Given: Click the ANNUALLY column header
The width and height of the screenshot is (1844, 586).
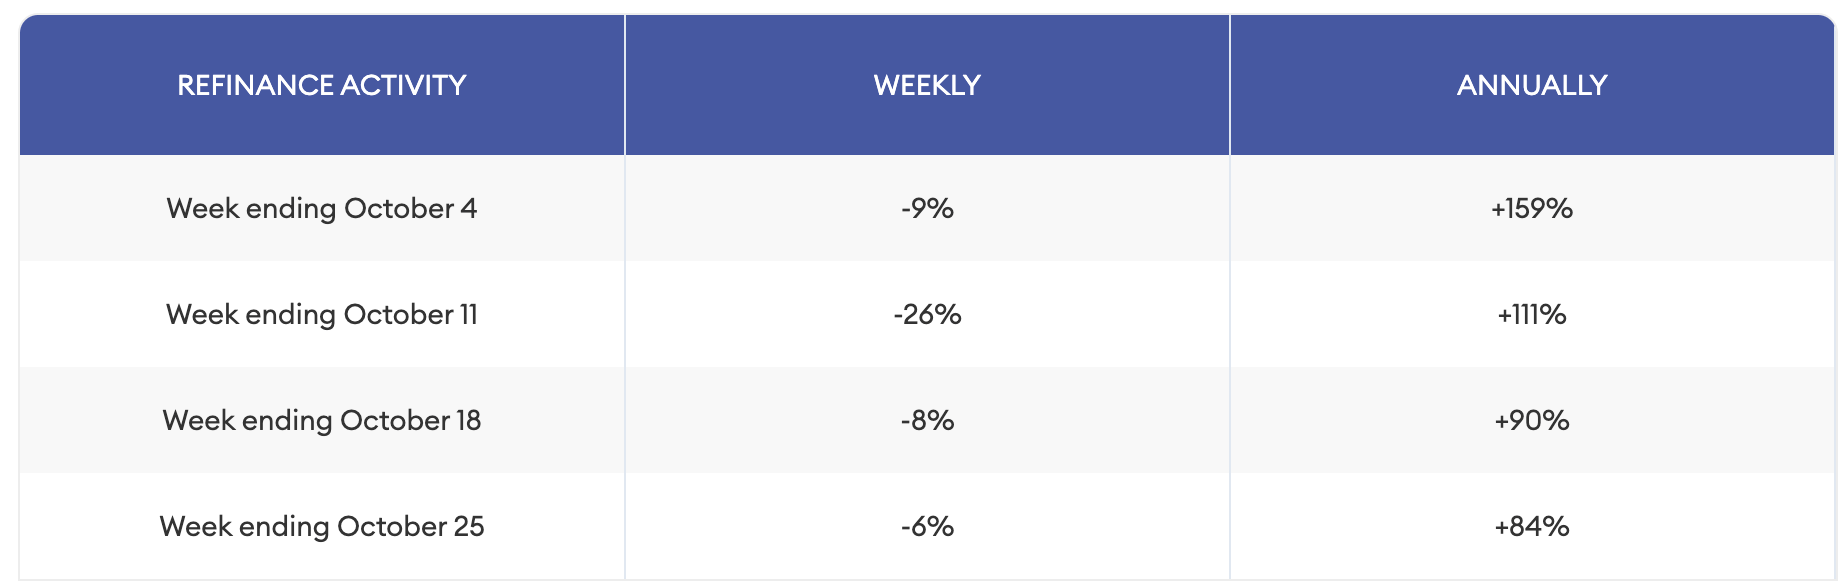Looking at the screenshot, I should (x=1532, y=85).
